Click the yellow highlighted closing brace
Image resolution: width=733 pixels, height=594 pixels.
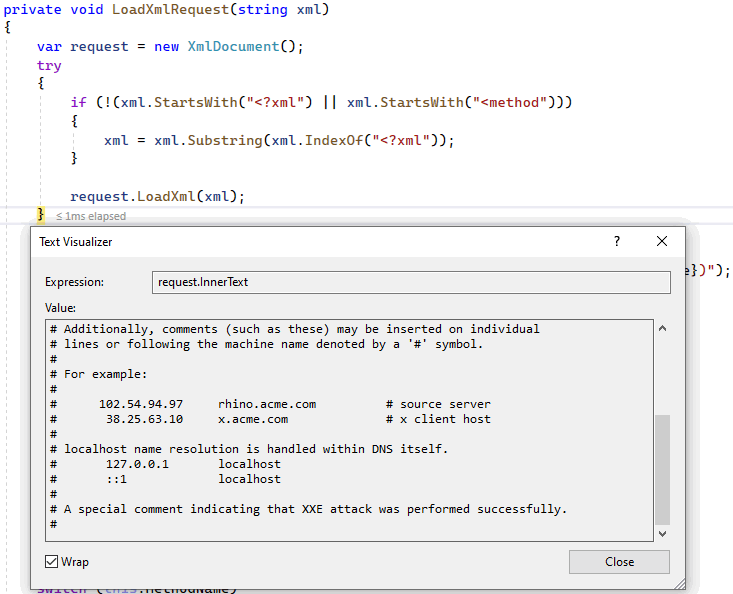pos(41,215)
